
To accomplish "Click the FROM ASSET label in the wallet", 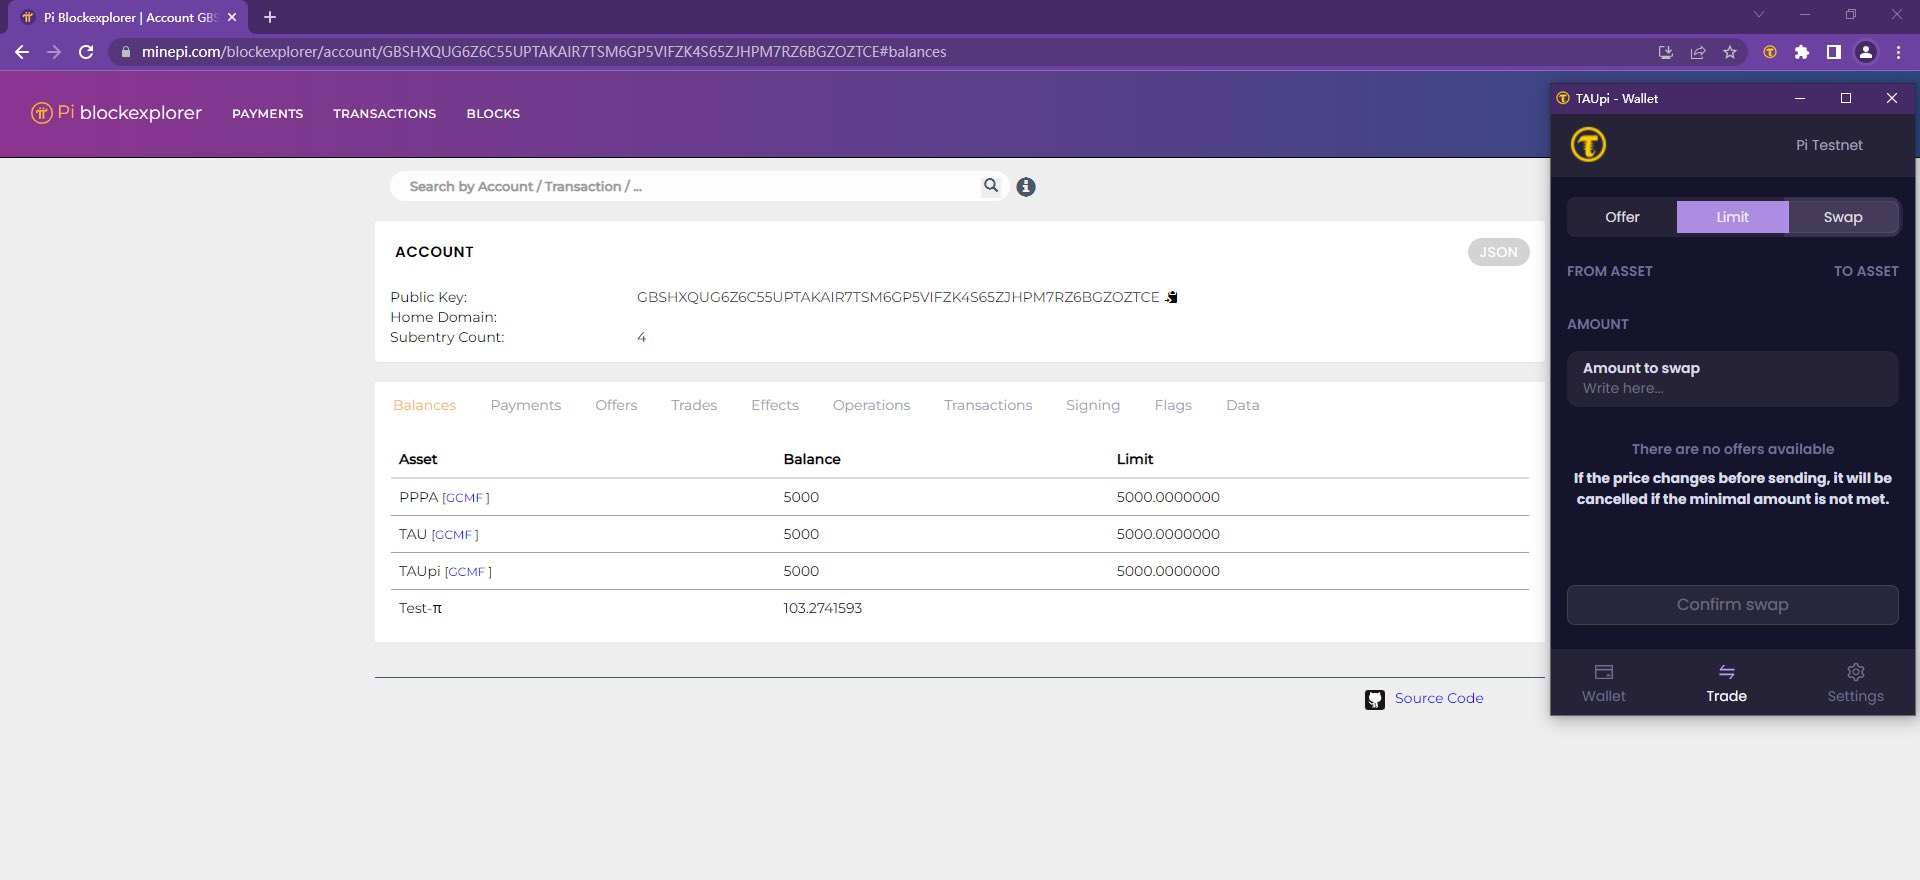I will (x=1610, y=271).
